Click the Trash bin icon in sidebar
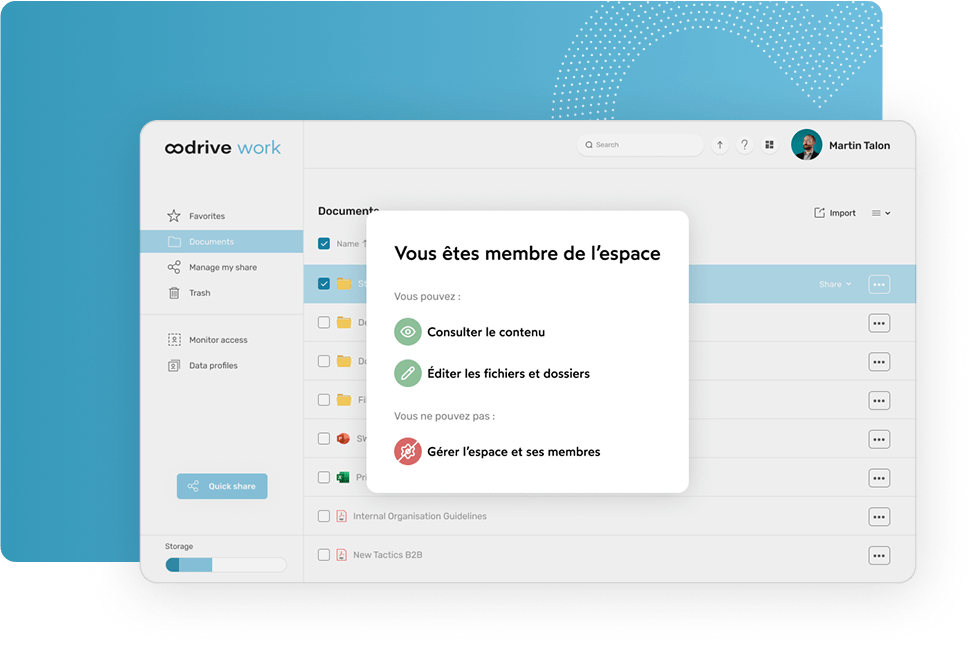Viewport: 977px width, 650px height. 174,293
